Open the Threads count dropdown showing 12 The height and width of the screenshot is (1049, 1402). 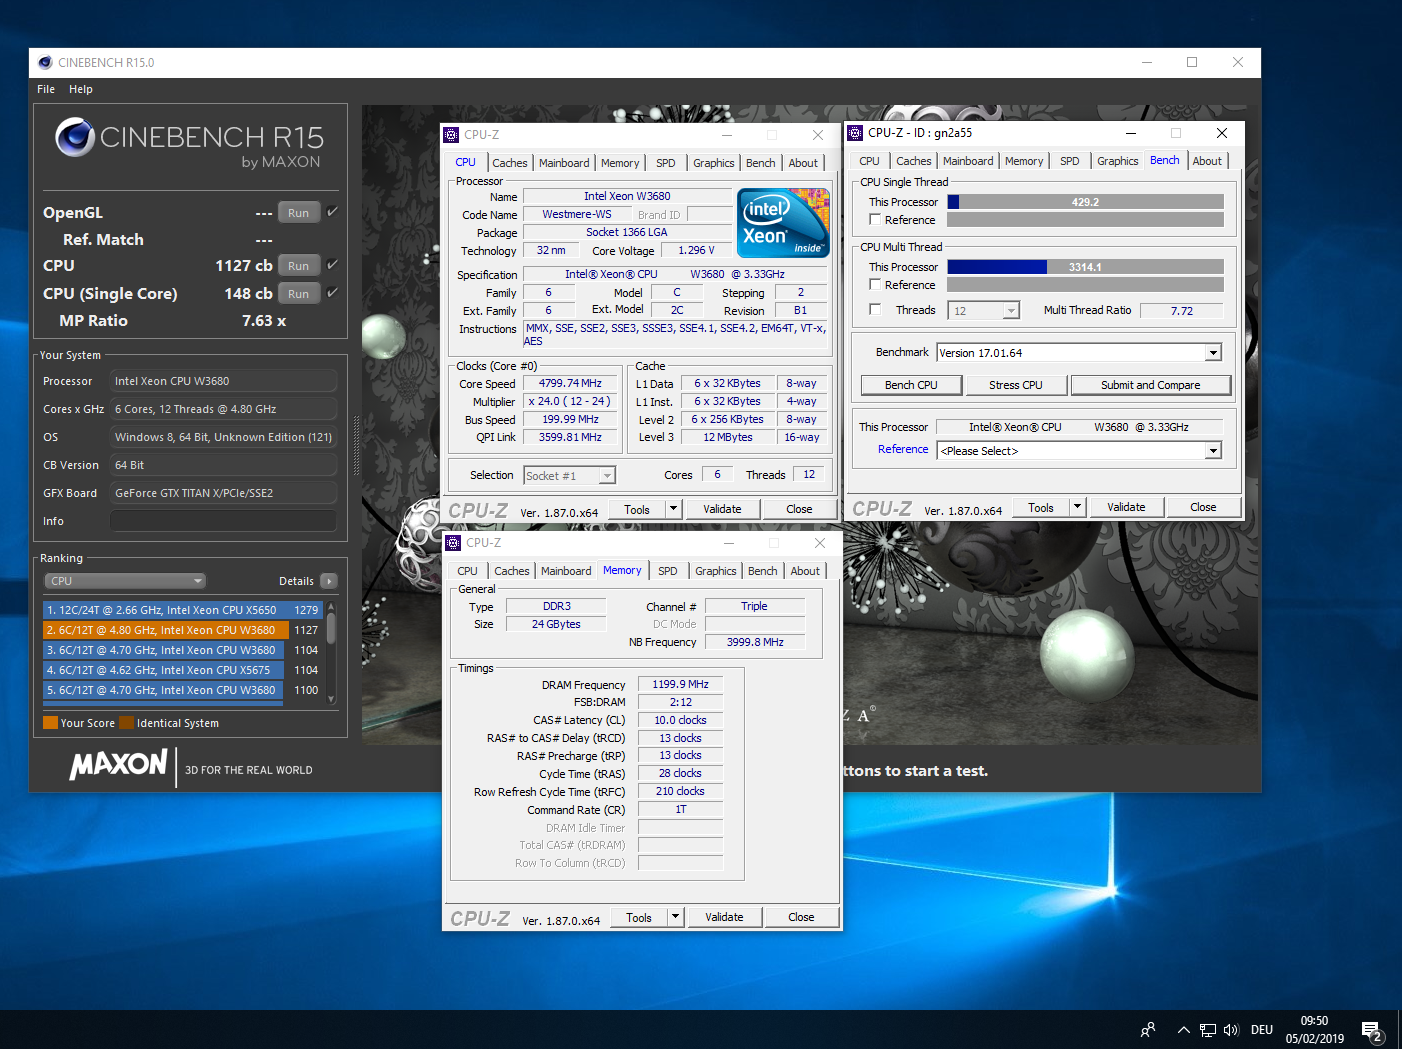point(985,311)
